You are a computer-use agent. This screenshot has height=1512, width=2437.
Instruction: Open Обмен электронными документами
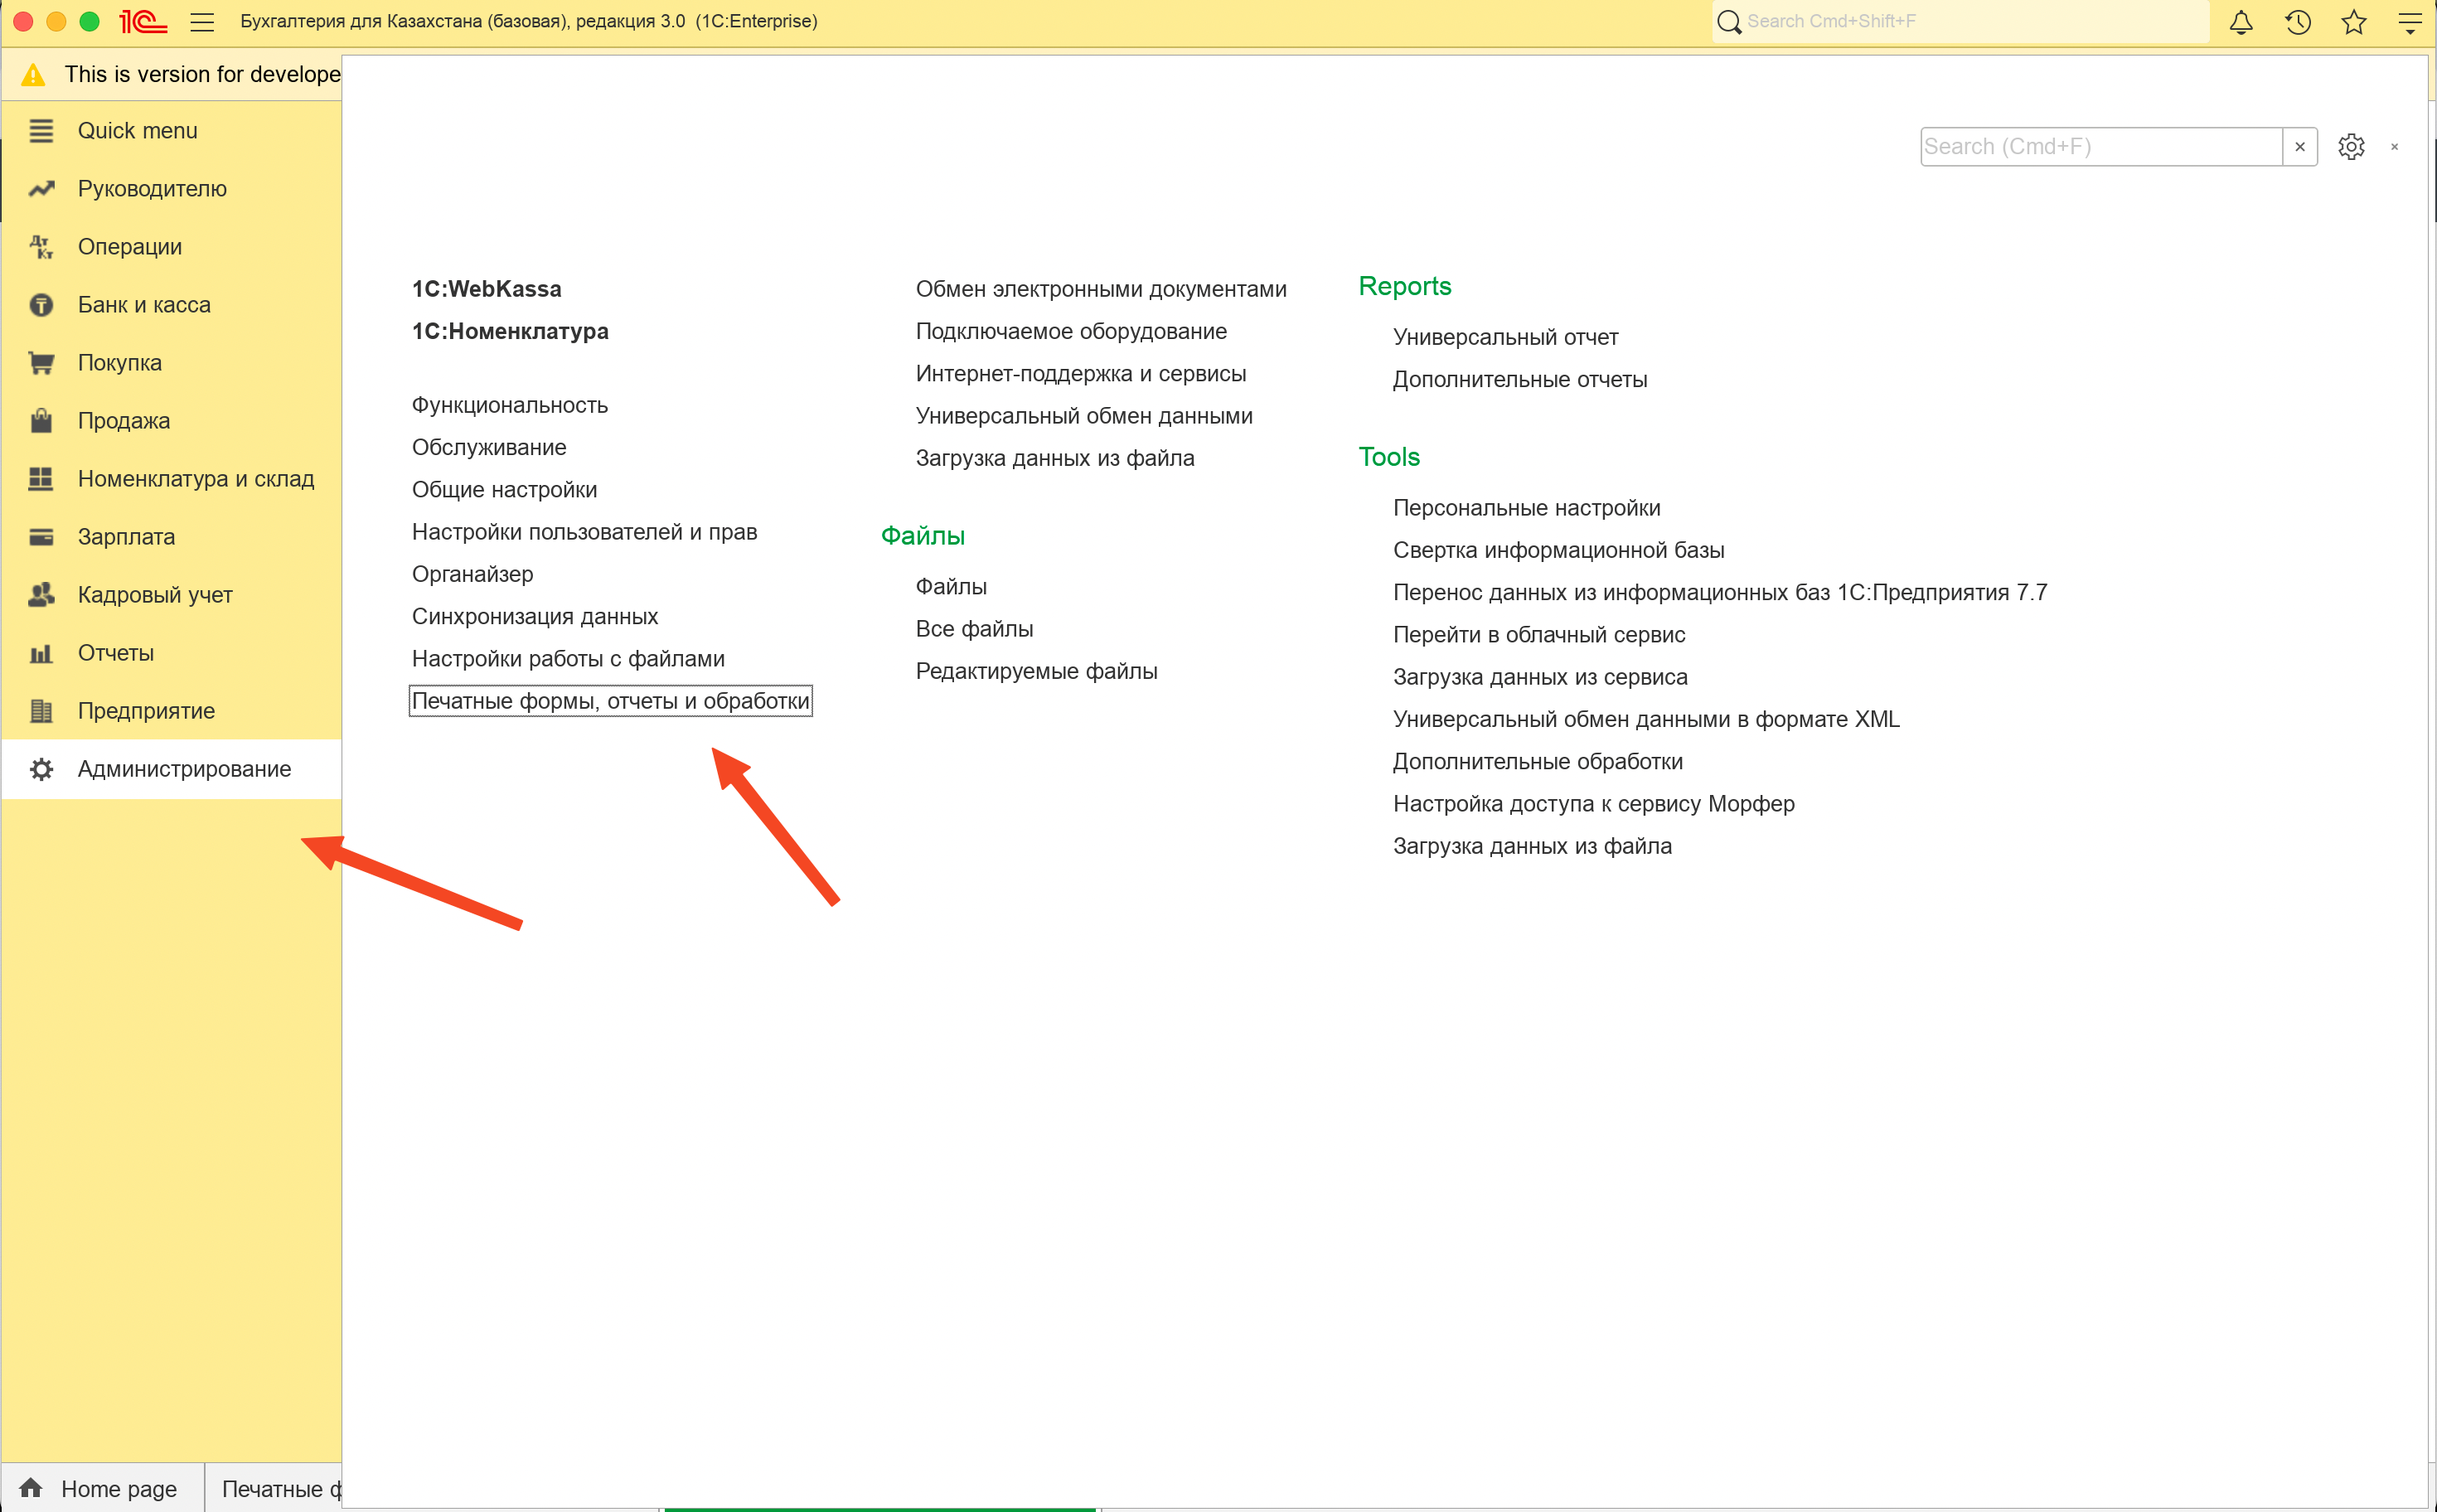pos(1101,289)
